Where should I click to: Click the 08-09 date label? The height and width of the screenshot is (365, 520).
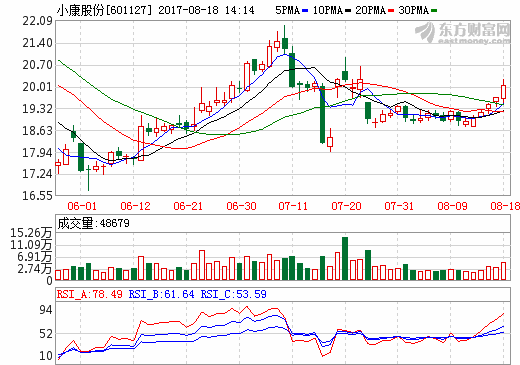452,206
